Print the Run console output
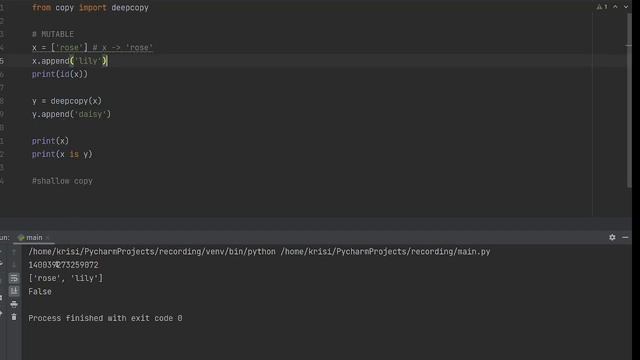 tap(14, 304)
